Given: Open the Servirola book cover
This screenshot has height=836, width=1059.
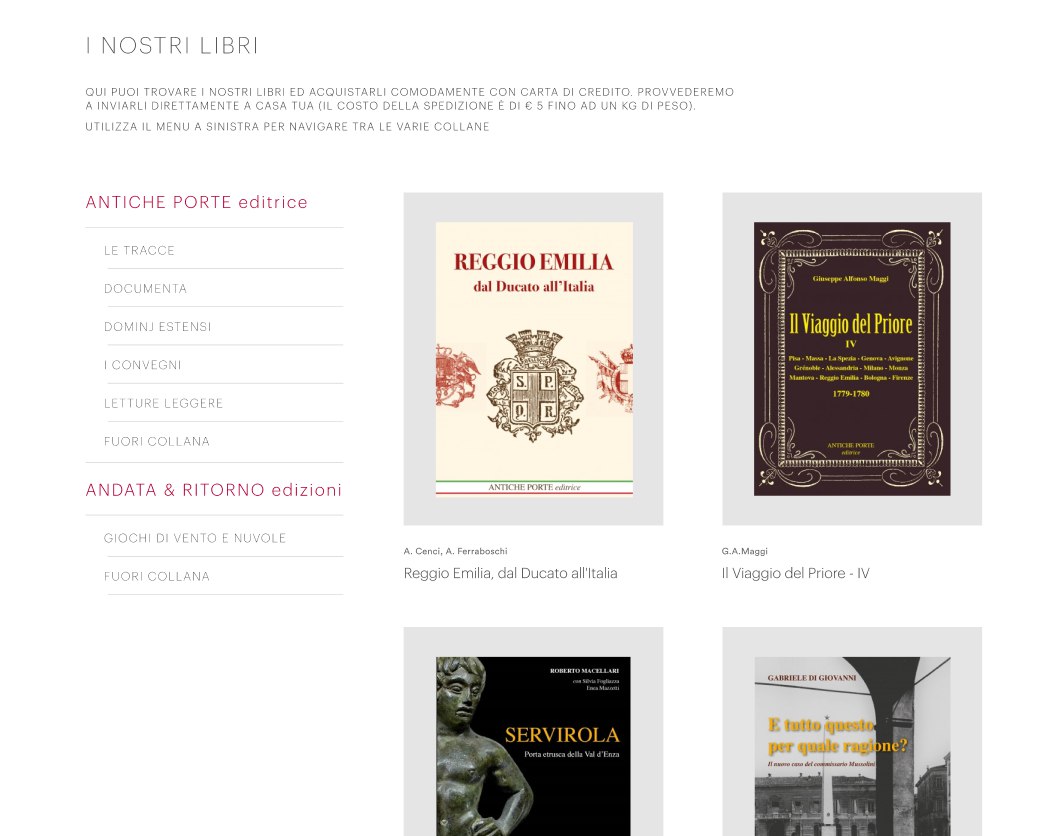Looking at the screenshot, I should tap(534, 746).
